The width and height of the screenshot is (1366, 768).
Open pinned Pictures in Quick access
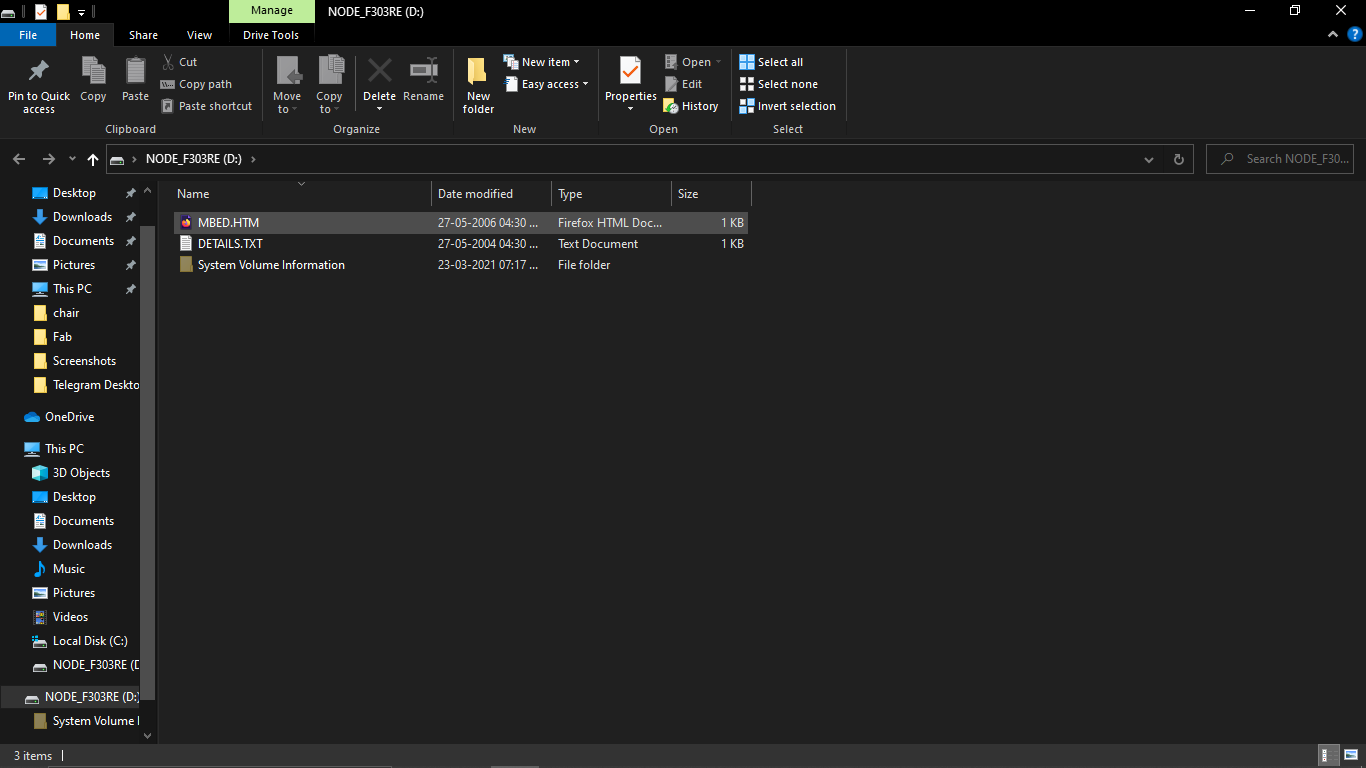pos(73,265)
